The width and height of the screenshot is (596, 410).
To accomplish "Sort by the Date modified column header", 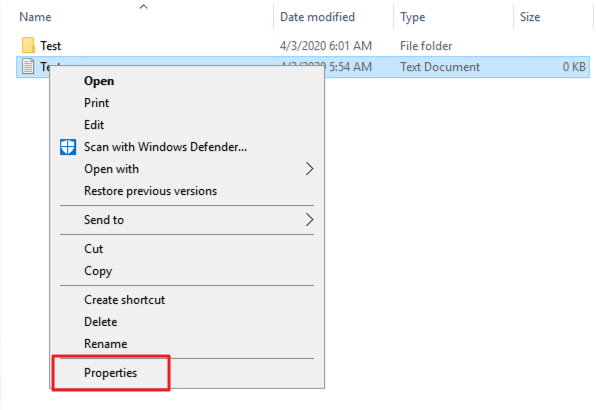I will [317, 17].
